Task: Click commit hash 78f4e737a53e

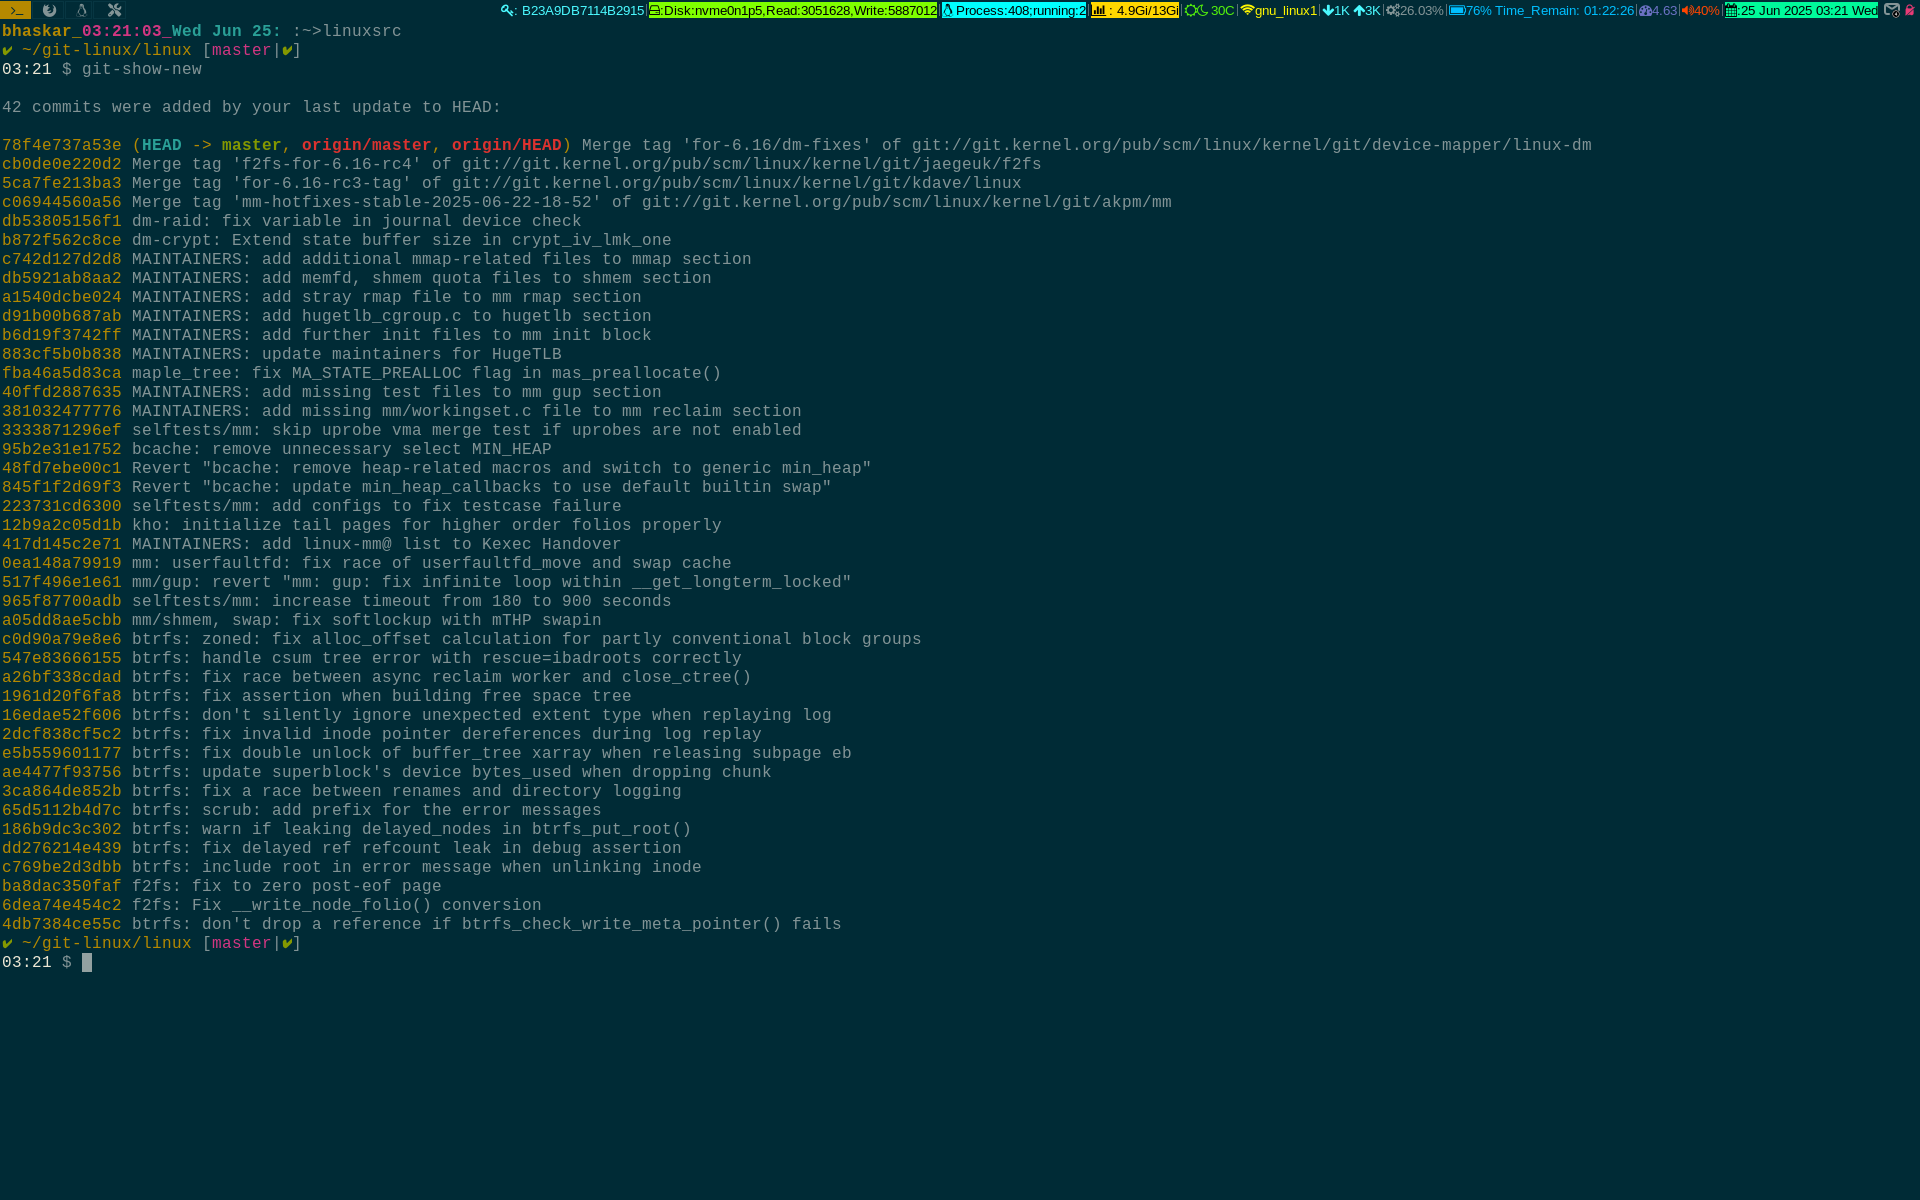Action: coord(62,145)
